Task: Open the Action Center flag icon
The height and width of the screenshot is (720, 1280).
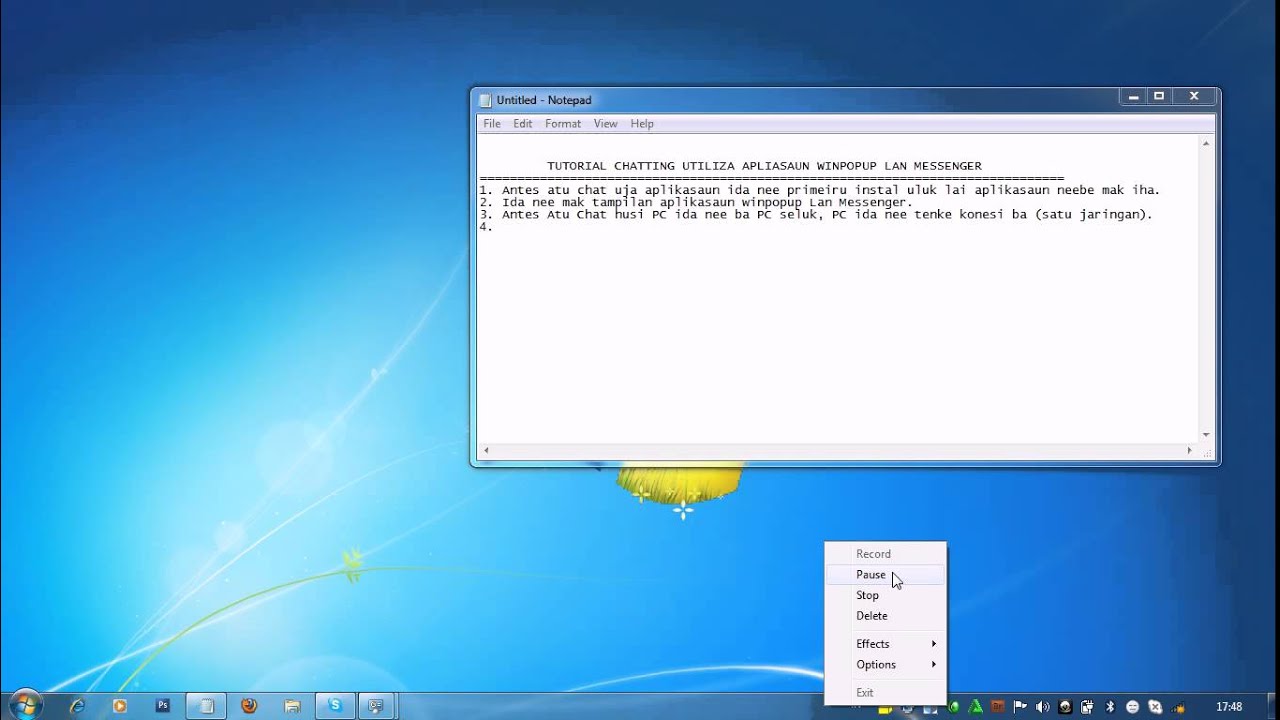Action: coord(1020,706)
